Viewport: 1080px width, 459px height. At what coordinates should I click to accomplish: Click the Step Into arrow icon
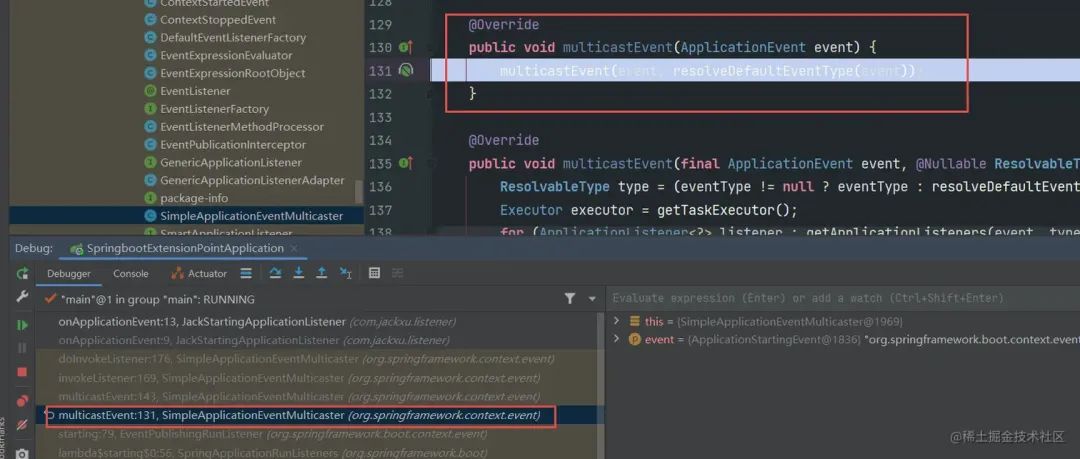[299, 274]
